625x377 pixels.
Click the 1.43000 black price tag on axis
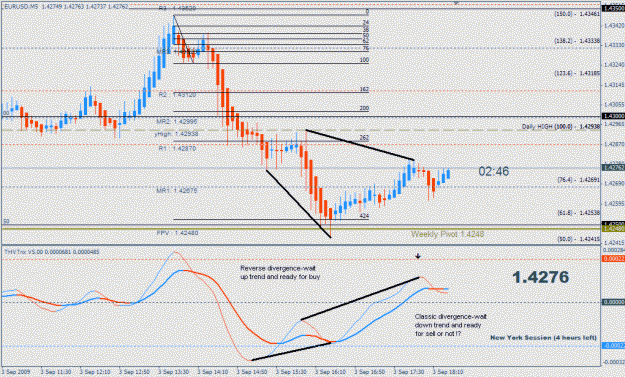(613, 116)
